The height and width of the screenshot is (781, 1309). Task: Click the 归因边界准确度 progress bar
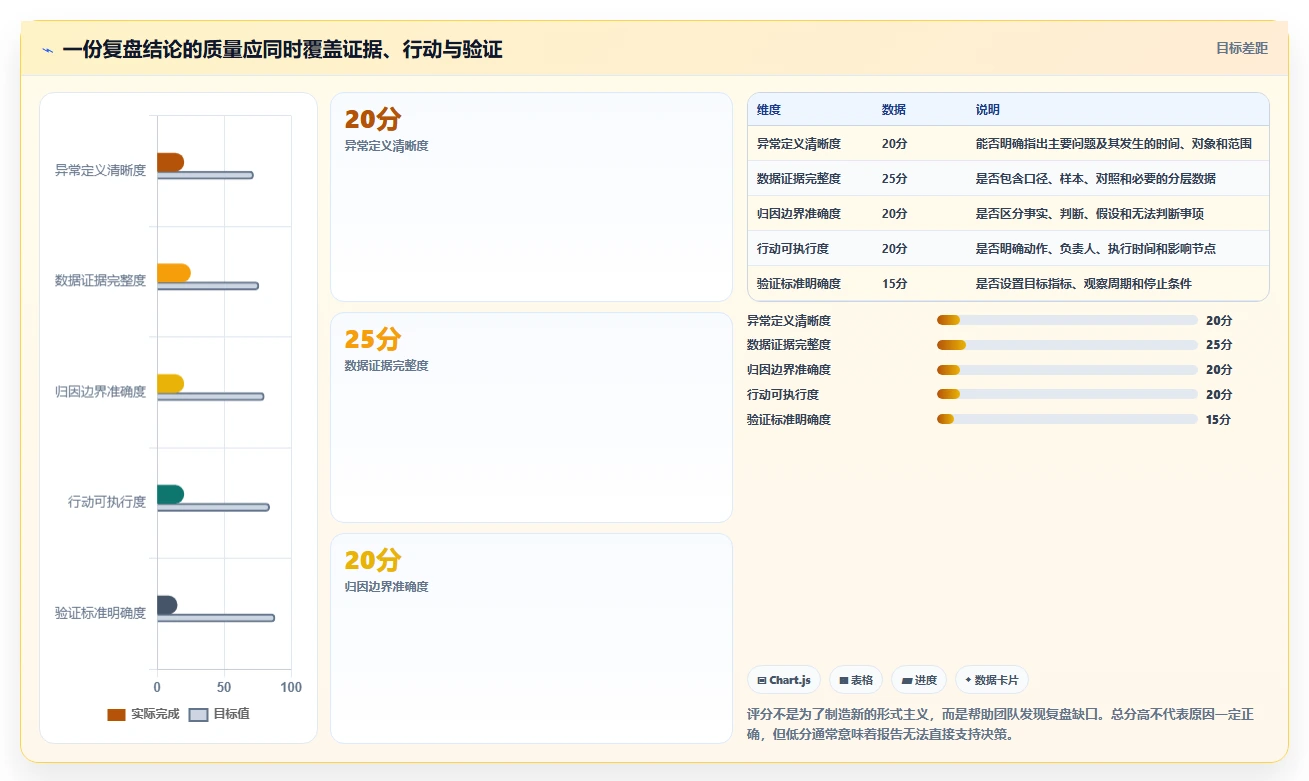coord(1067,370)
